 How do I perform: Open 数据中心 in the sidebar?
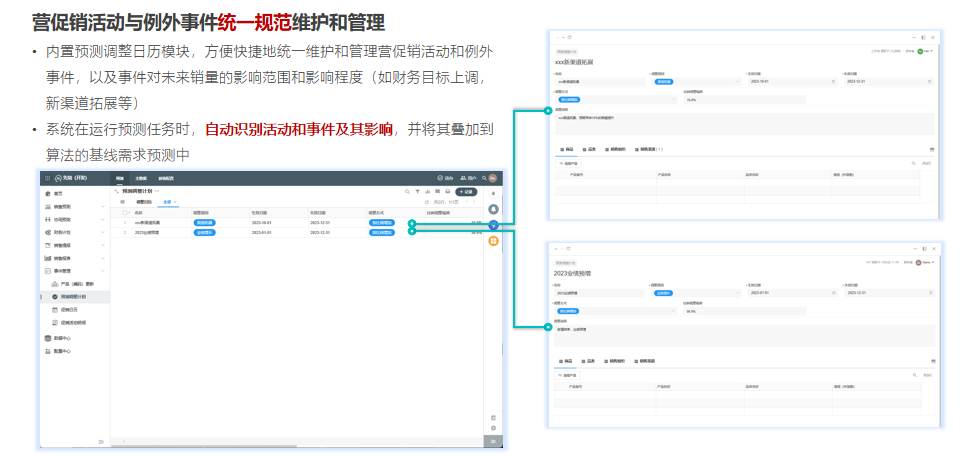pyautogui.click(x=75, y=338)
